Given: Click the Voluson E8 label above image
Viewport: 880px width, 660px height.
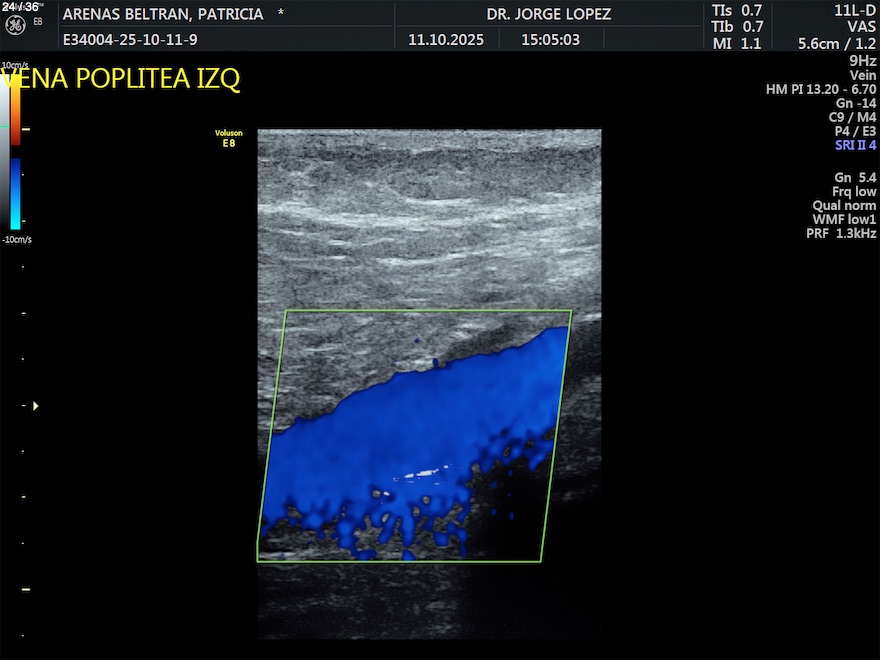Looking at the screenshot, I should tap(228, 138).
